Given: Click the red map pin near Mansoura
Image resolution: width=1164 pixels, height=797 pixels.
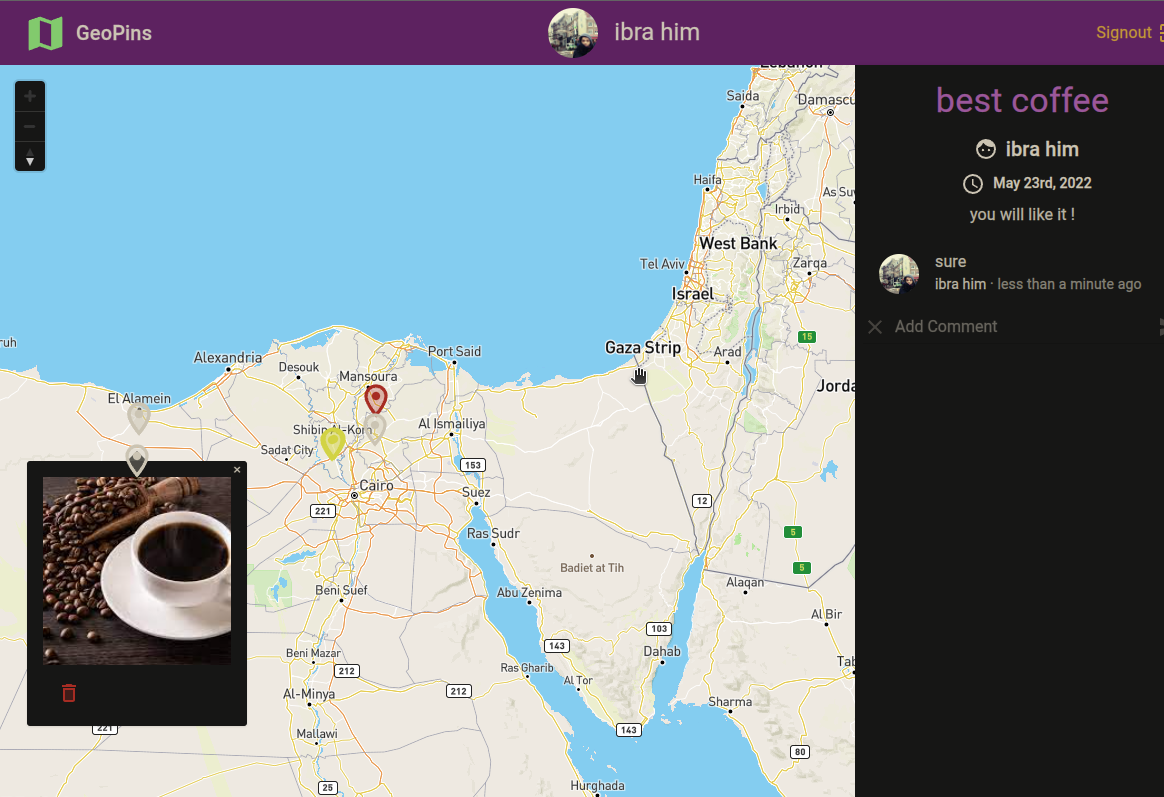Looking at the screenshot, I should coord(375,398).
